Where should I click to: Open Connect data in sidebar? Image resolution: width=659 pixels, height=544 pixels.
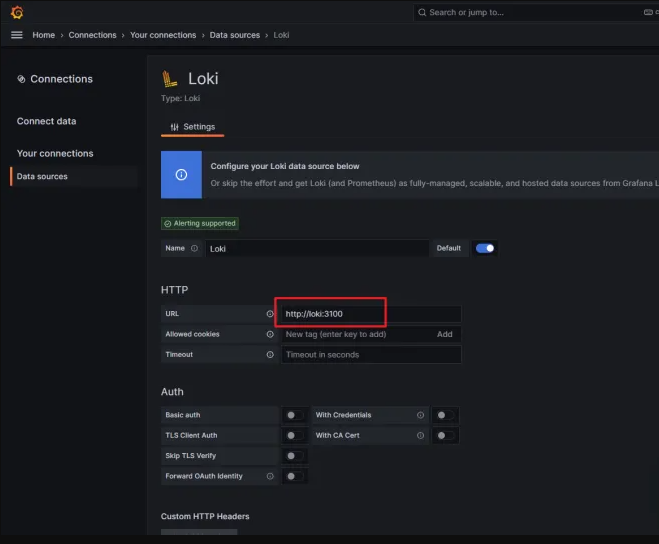point(46,121)
